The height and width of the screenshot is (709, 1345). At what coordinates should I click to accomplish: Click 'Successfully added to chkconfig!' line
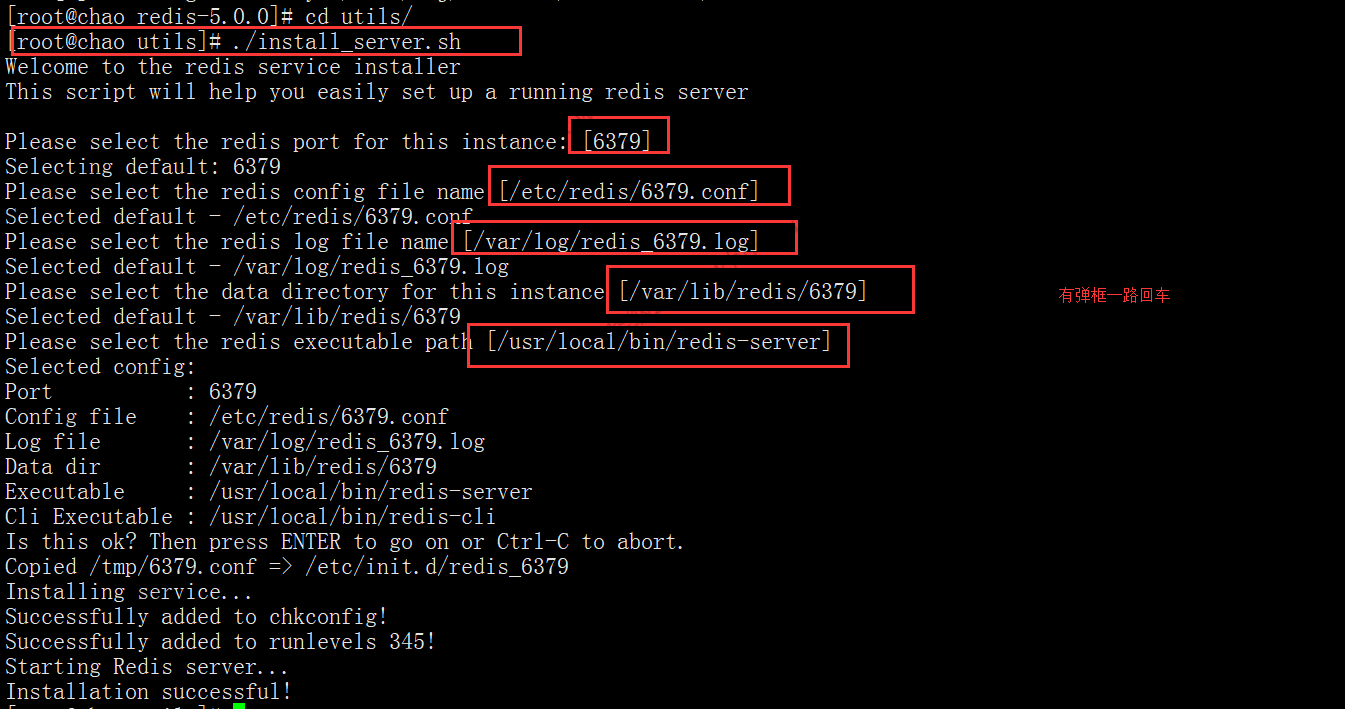pyautogui.click(x=196, y=616)
